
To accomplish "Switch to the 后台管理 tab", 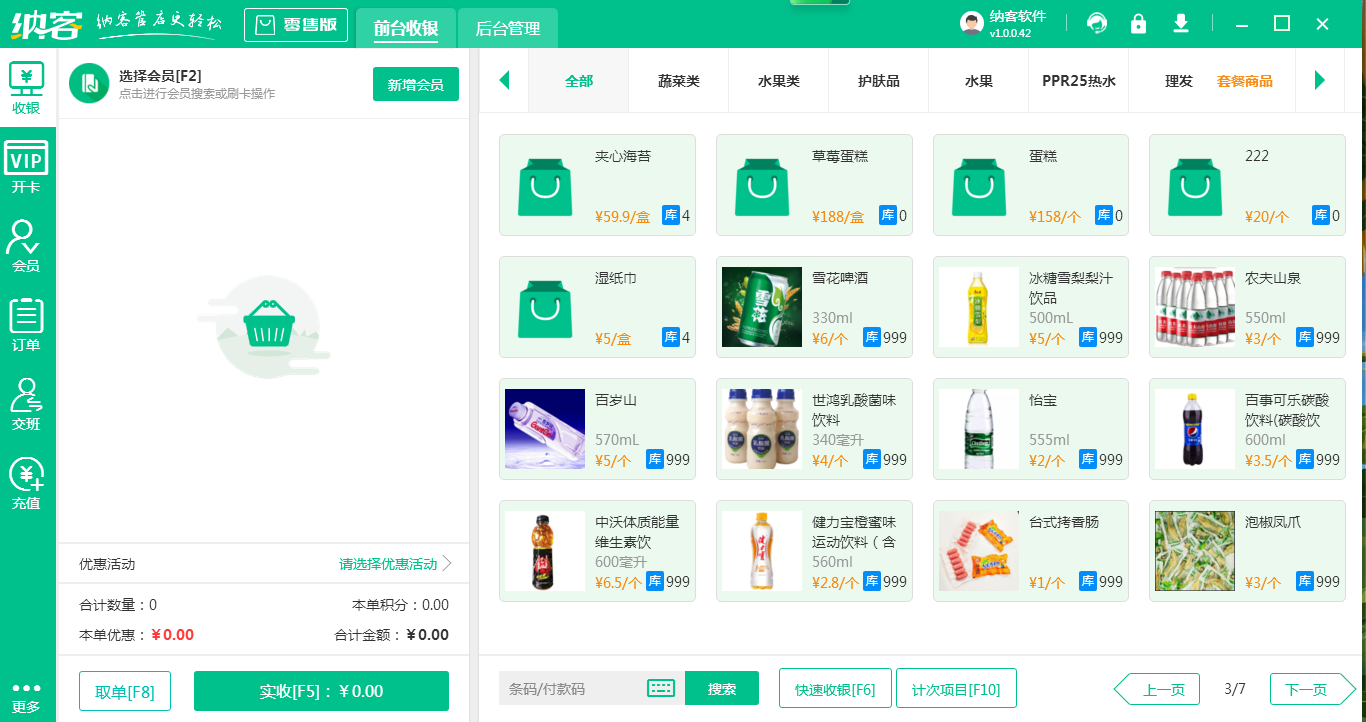I will click(x=507, y=29).
